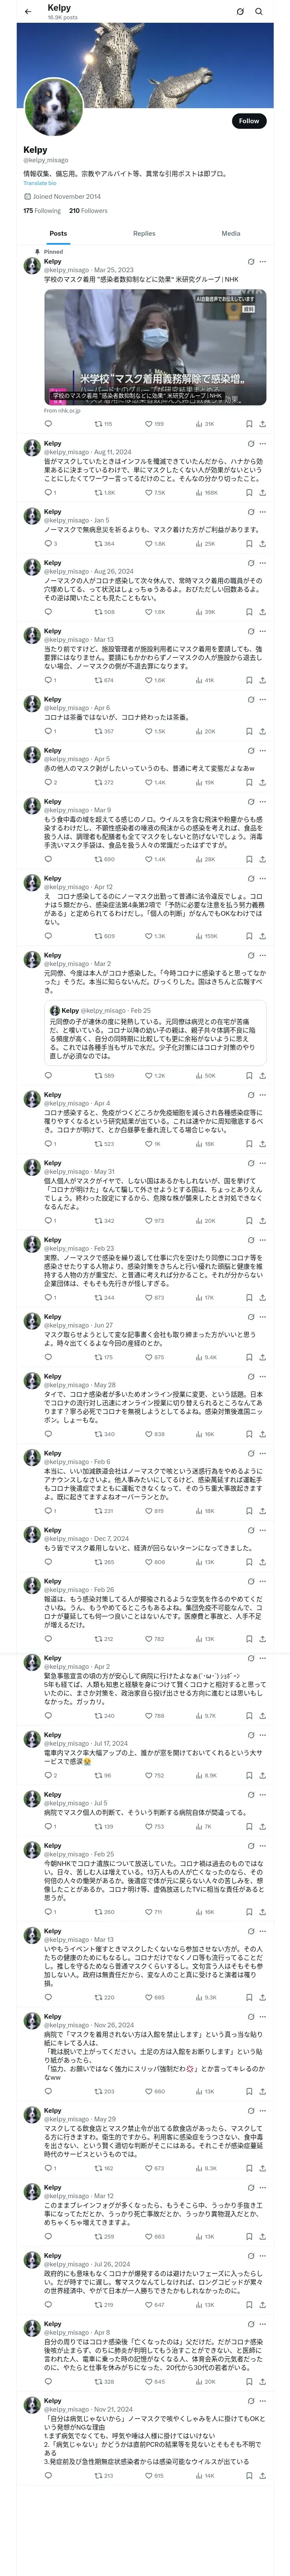Open search on Kelpy's profile

(259, 11)
